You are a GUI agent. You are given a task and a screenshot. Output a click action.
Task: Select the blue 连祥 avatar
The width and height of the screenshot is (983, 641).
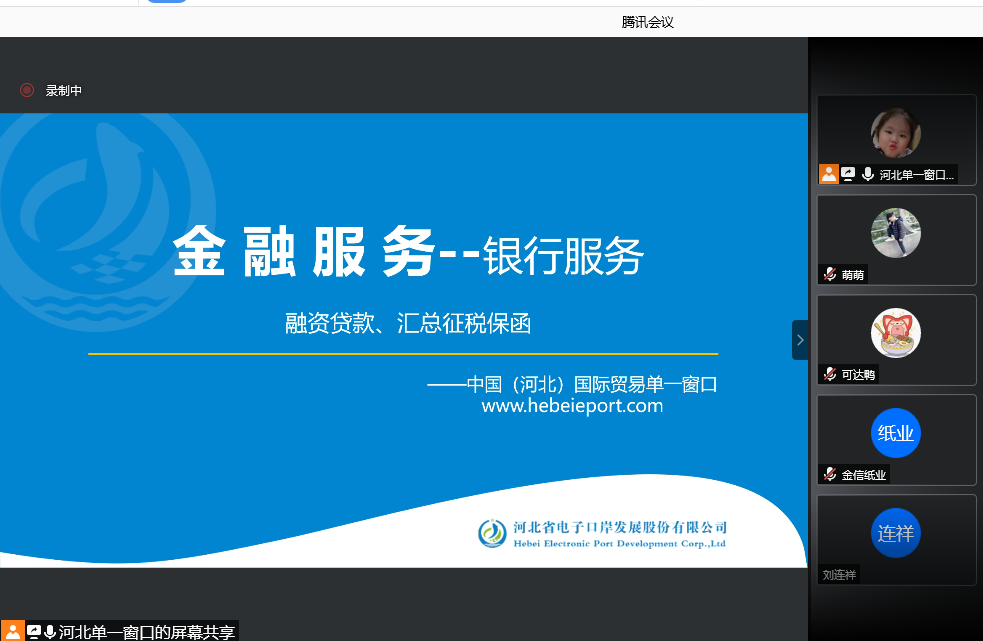(896, 533)
